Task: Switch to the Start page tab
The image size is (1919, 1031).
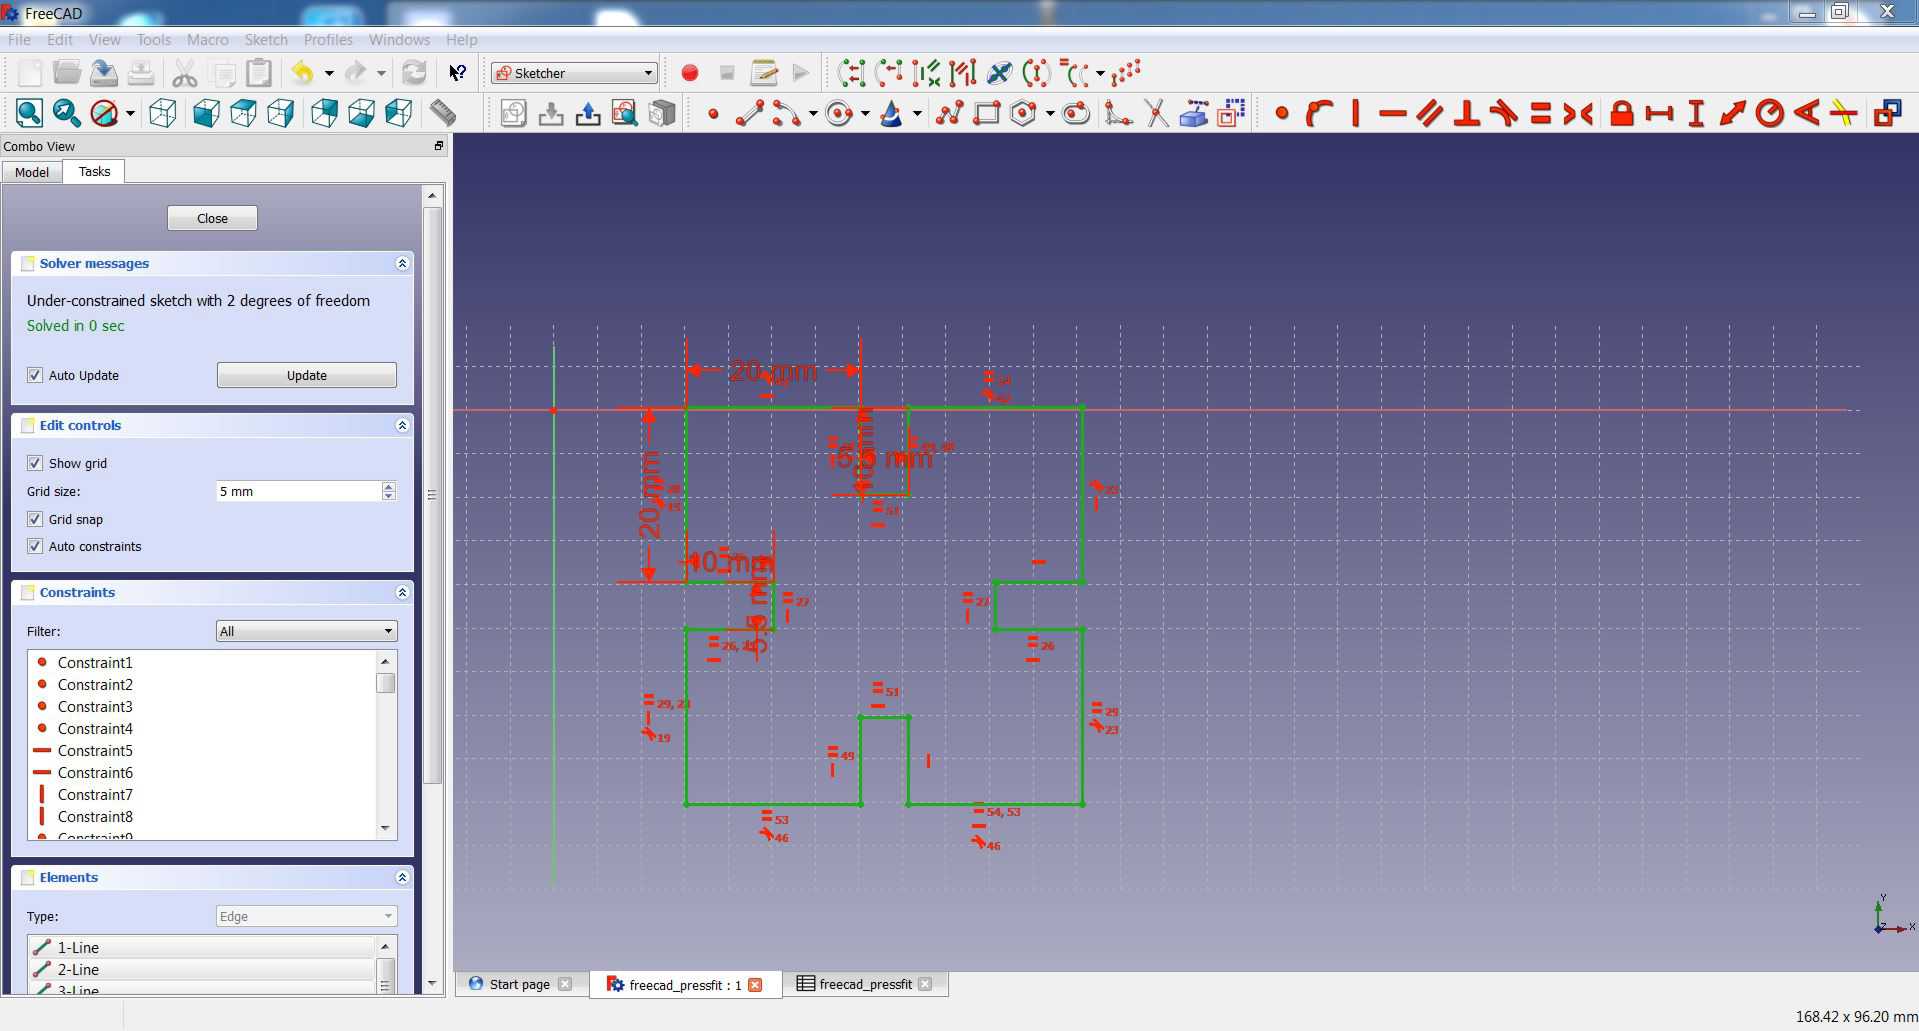Action: pyautogui.click(x=519, y=984)
